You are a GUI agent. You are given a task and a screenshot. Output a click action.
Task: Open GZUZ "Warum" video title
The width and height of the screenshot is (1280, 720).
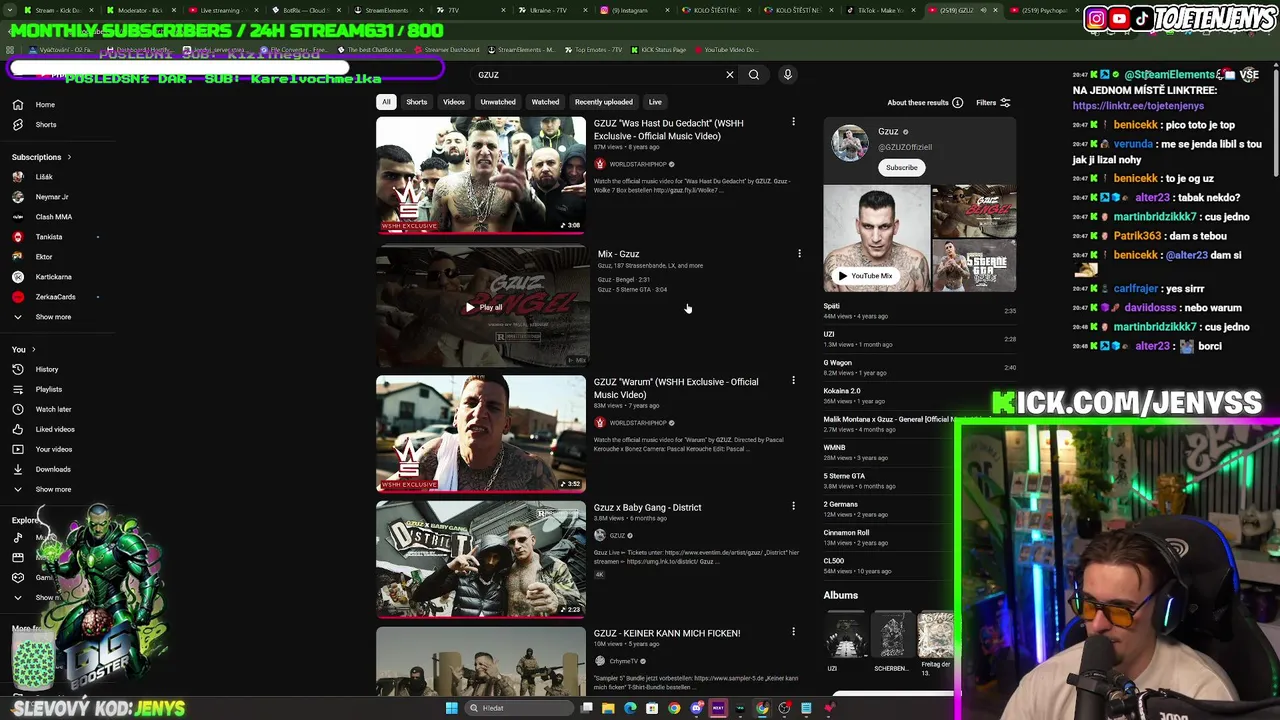click(676, 388)
